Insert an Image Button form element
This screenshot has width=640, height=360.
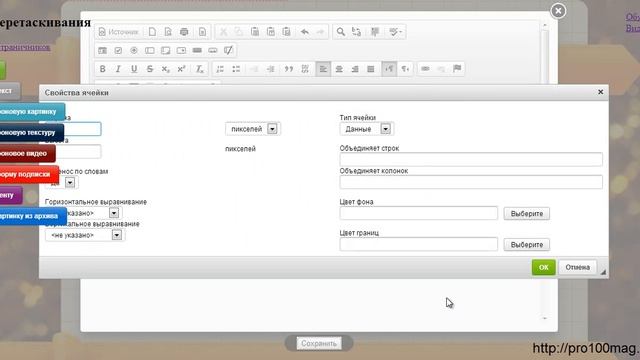coord(213,50)
